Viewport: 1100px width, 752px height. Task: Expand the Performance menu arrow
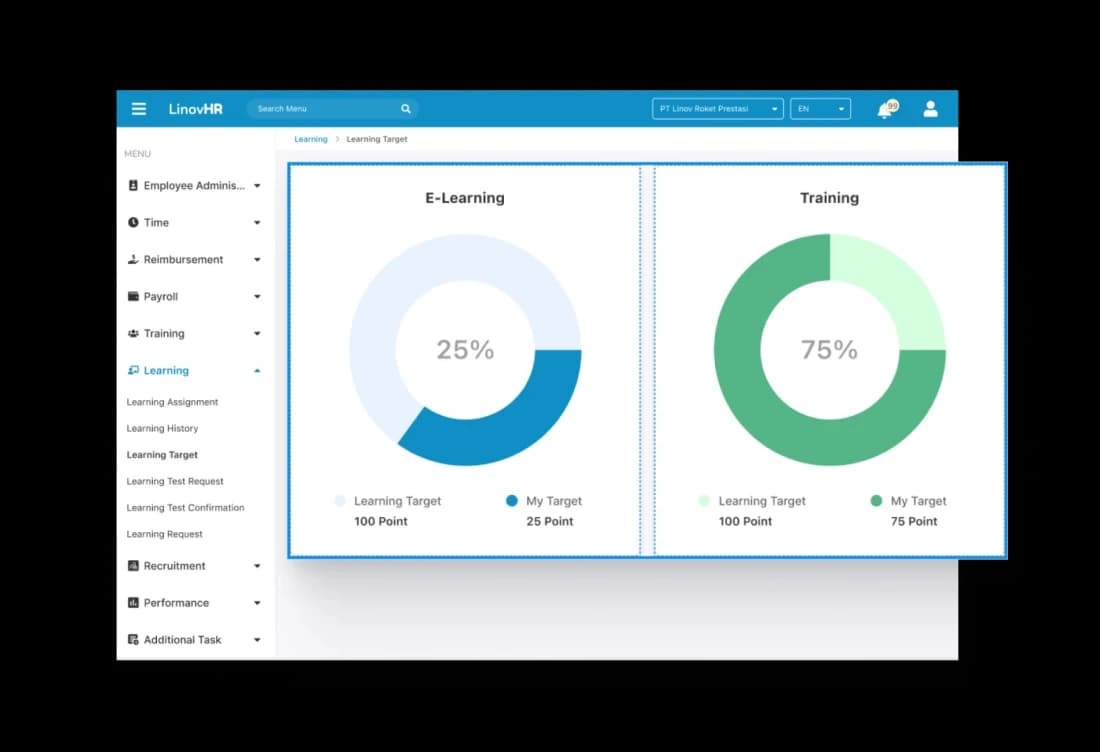[257, 603]
